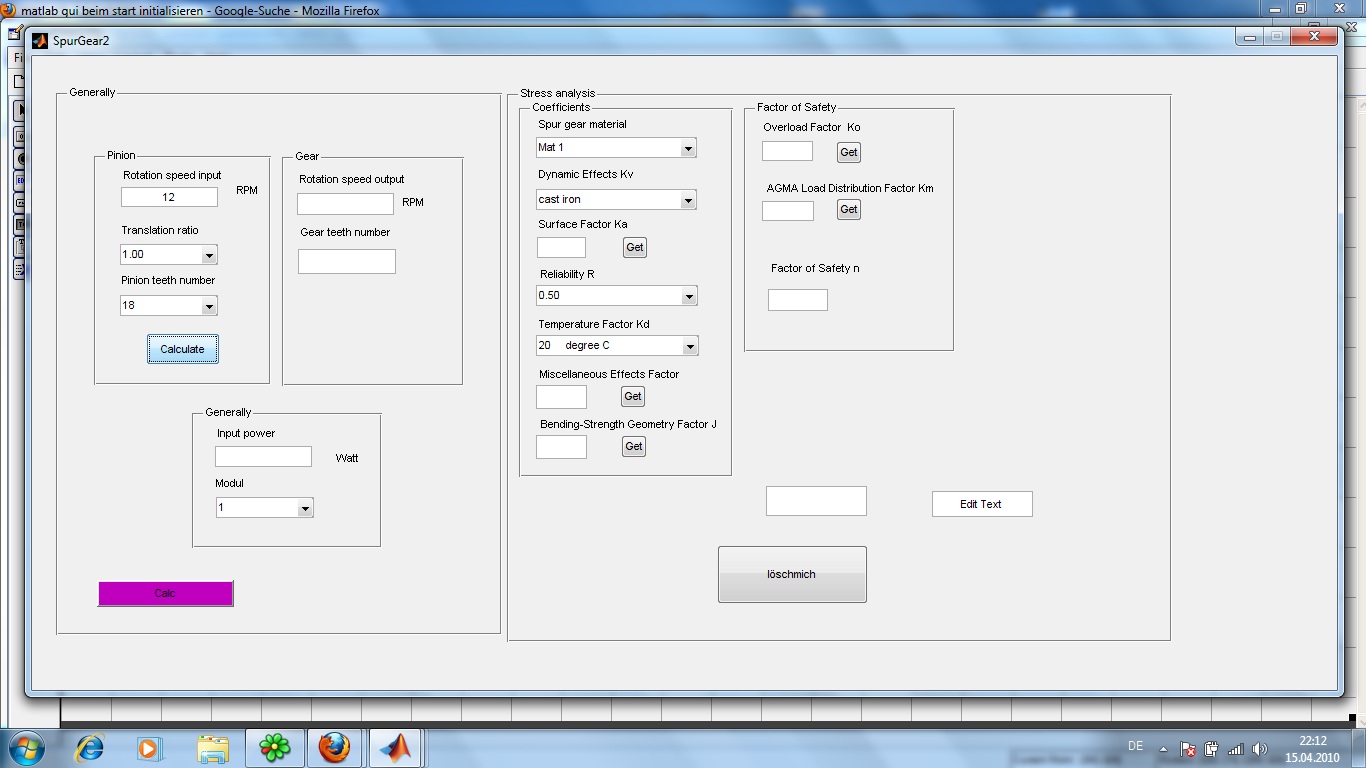Open the Reliability R dropdown

(x=688, y=296)
